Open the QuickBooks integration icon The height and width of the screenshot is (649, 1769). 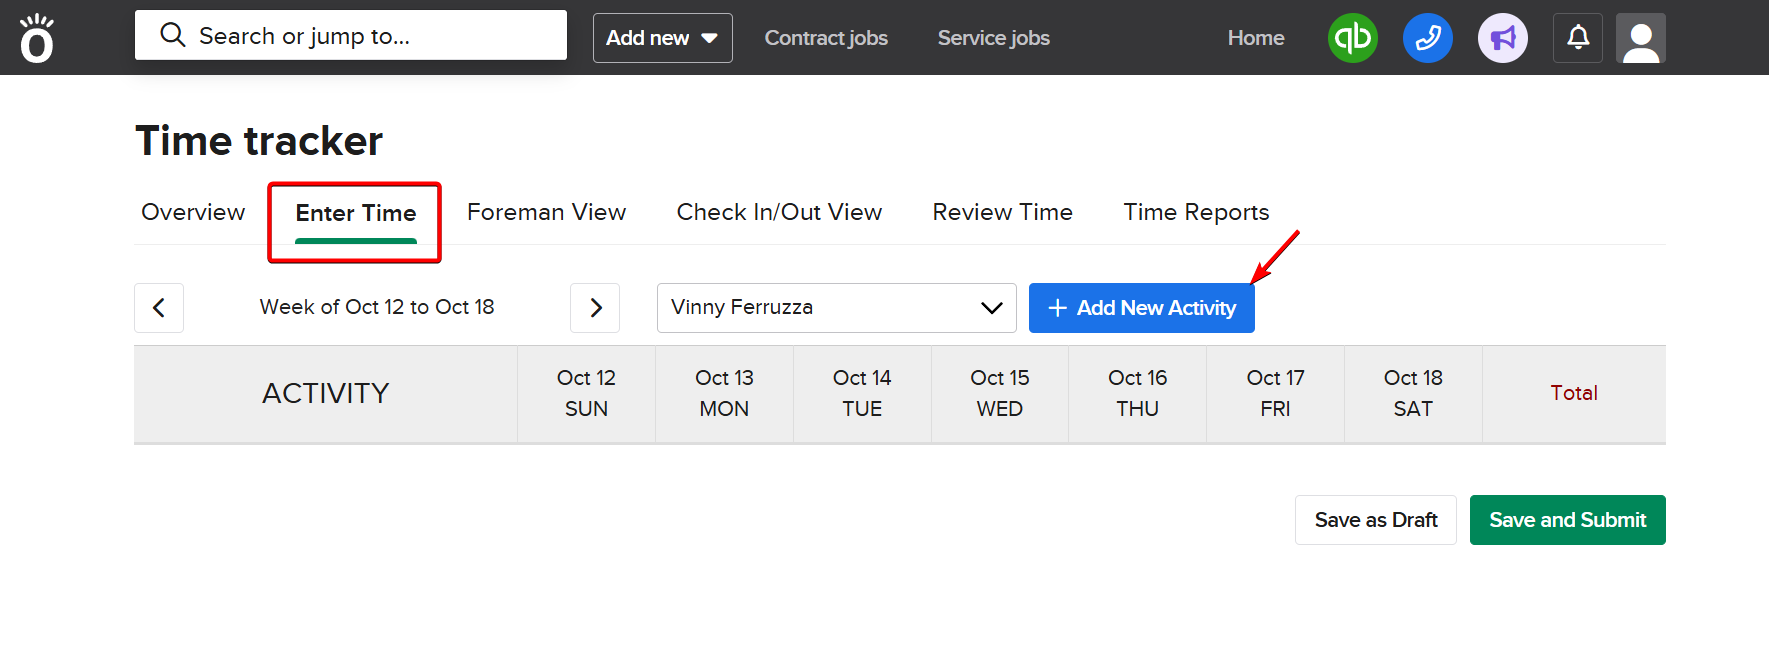pos(1352,38)
